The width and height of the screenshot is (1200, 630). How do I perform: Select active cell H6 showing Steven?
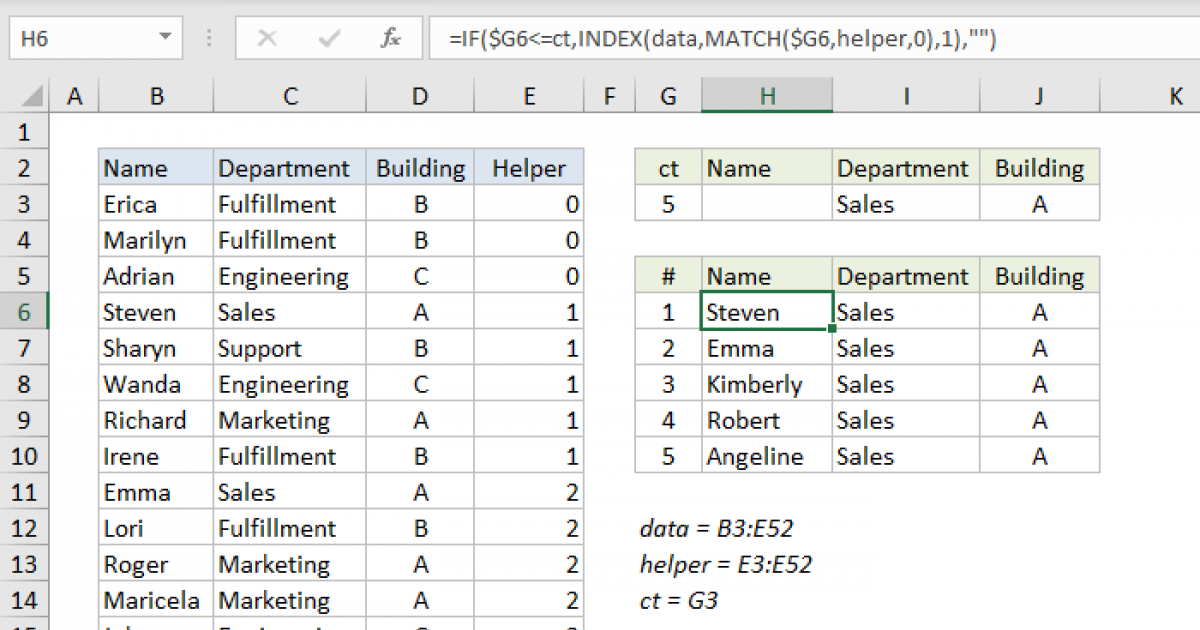(767, 312)
